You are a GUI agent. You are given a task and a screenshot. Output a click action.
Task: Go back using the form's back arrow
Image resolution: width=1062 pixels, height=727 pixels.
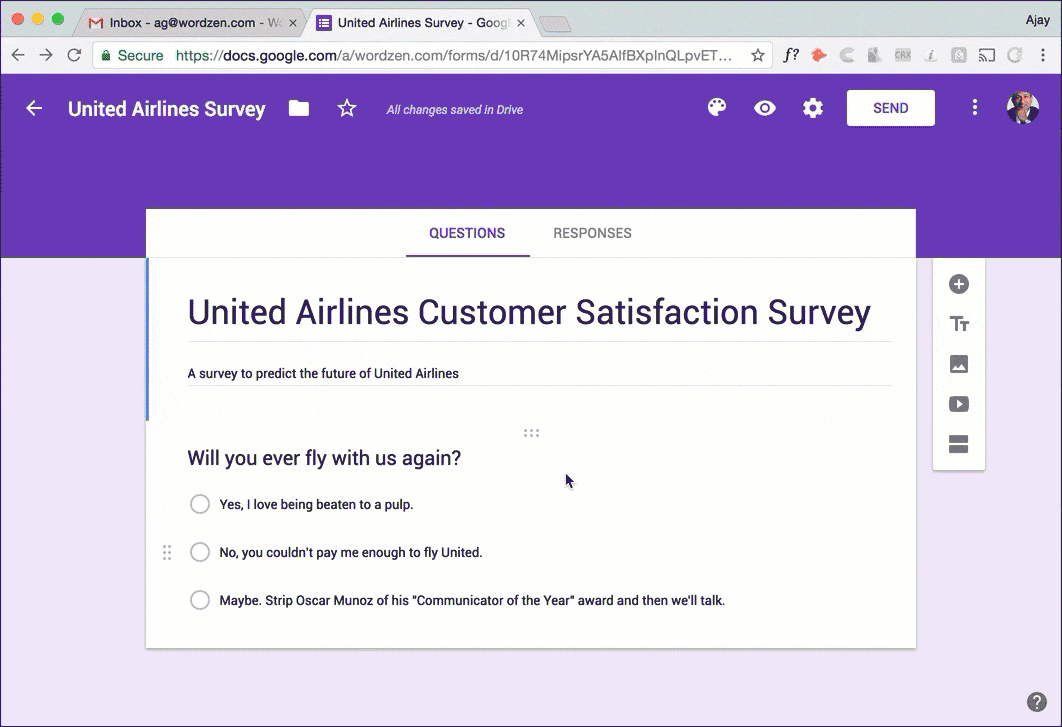[34, 109]
